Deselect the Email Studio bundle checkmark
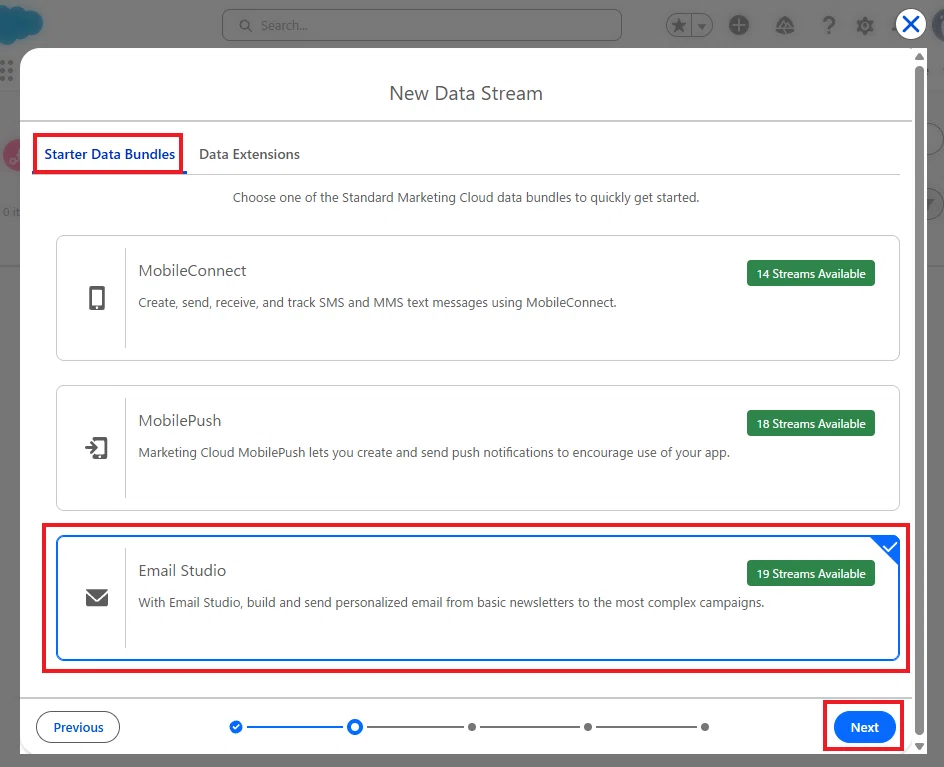This screenshot has height=767, width=944. (x=889, y=547)
